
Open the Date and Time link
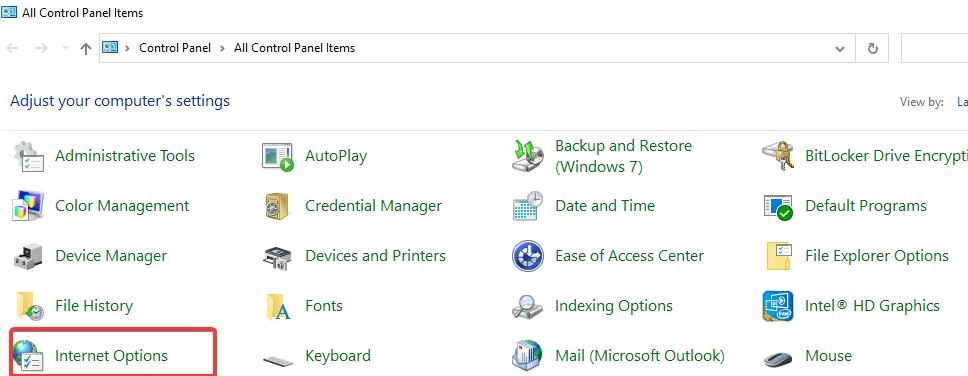(605, 206)
